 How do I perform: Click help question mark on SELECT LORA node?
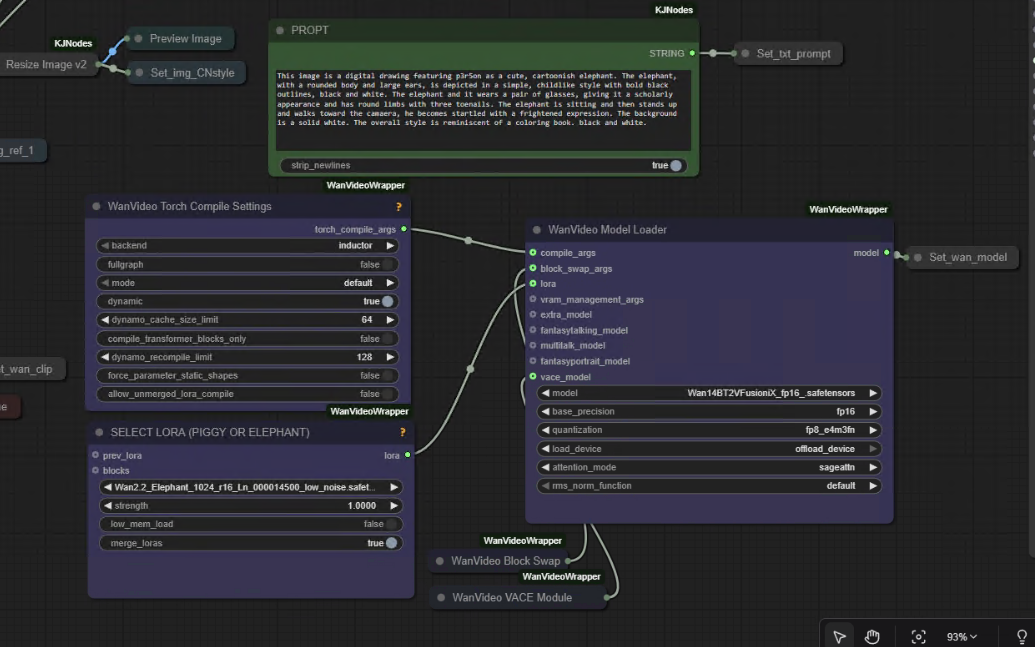pos(403,432)
